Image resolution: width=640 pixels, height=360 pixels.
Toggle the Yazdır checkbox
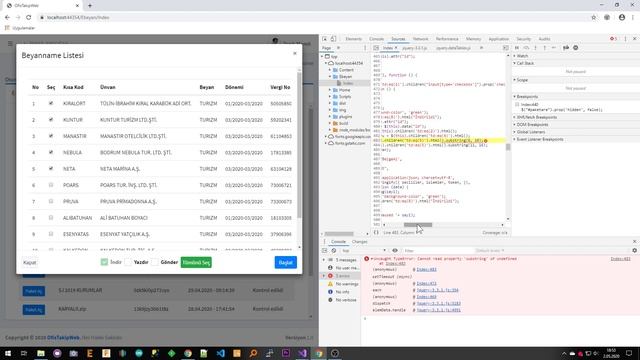pyautogui.click(x=128, y=262)
